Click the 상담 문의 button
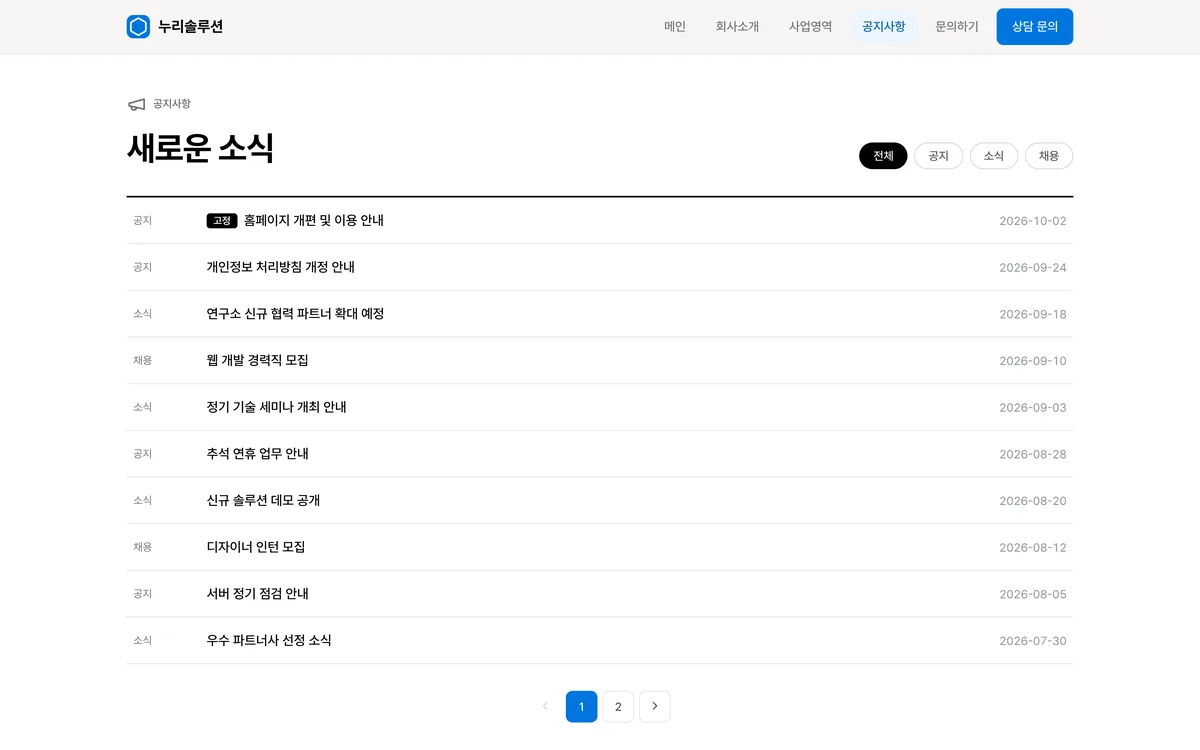The image size is (1200, 750). point(1035,27)
